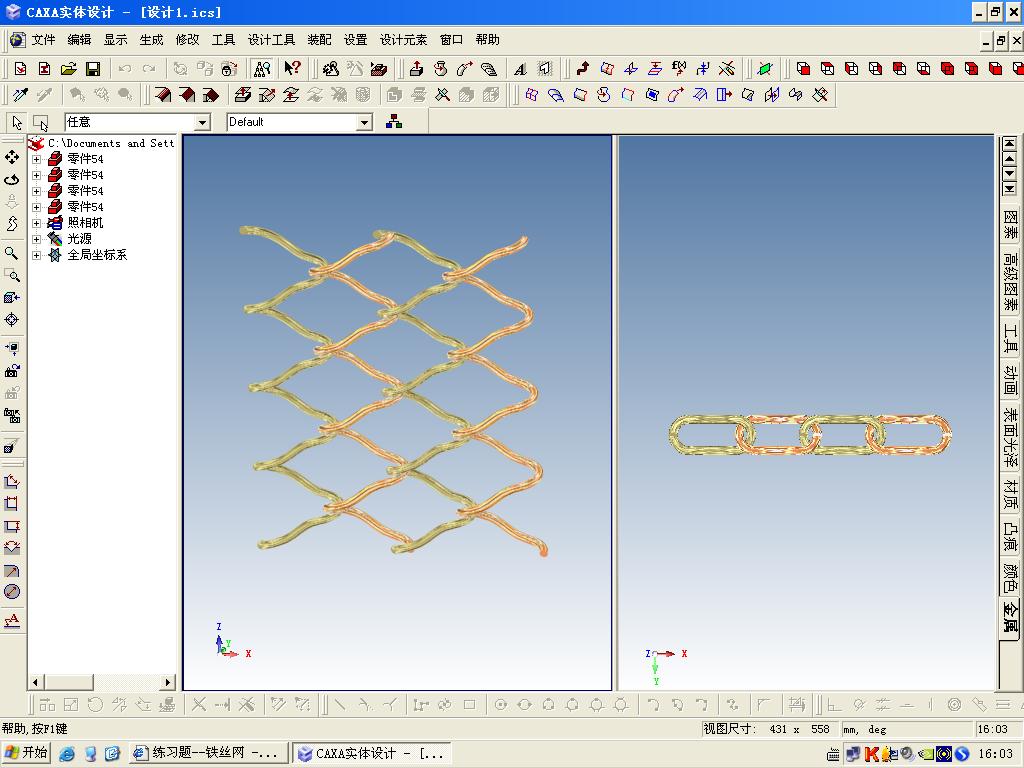Viewport: 1024px width, 768px height.
Task: Switch to the 材质 catalog tab
Action: (x=1010, y=494)
